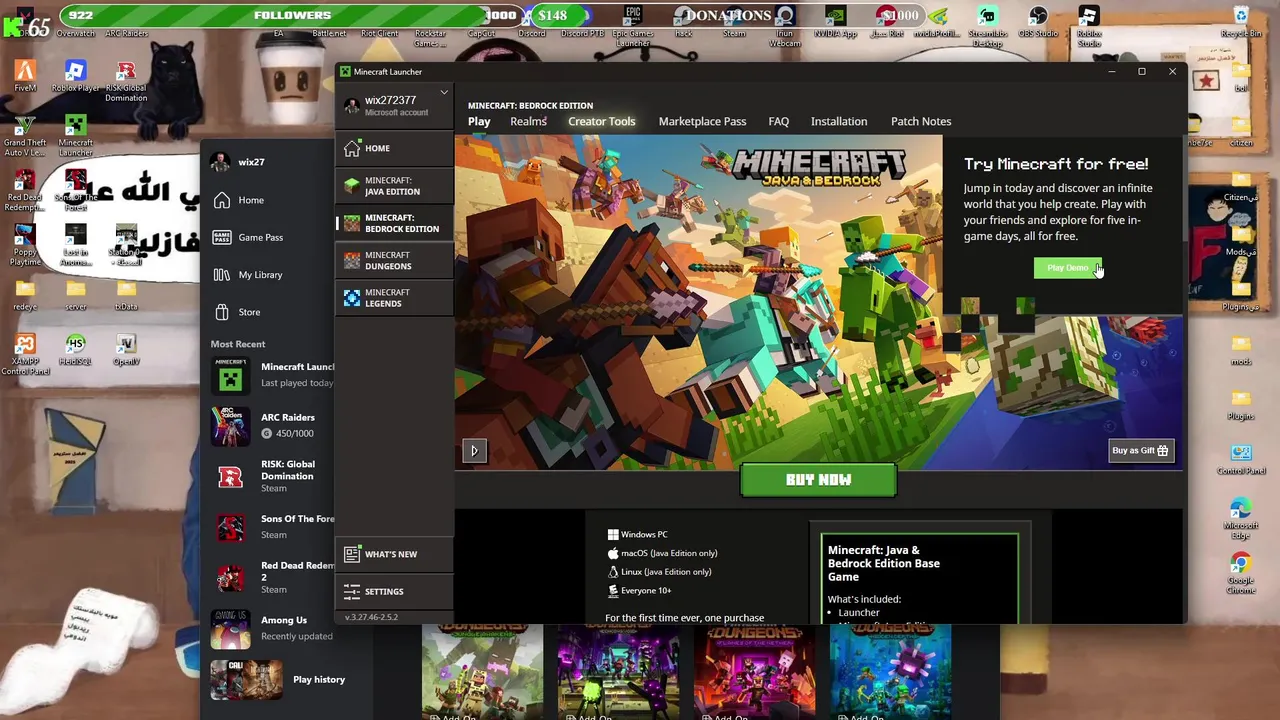Select Red Dead Redemption 2 in recent list
This screenshot has width=1280, height=720.
(x=271, y=577)
